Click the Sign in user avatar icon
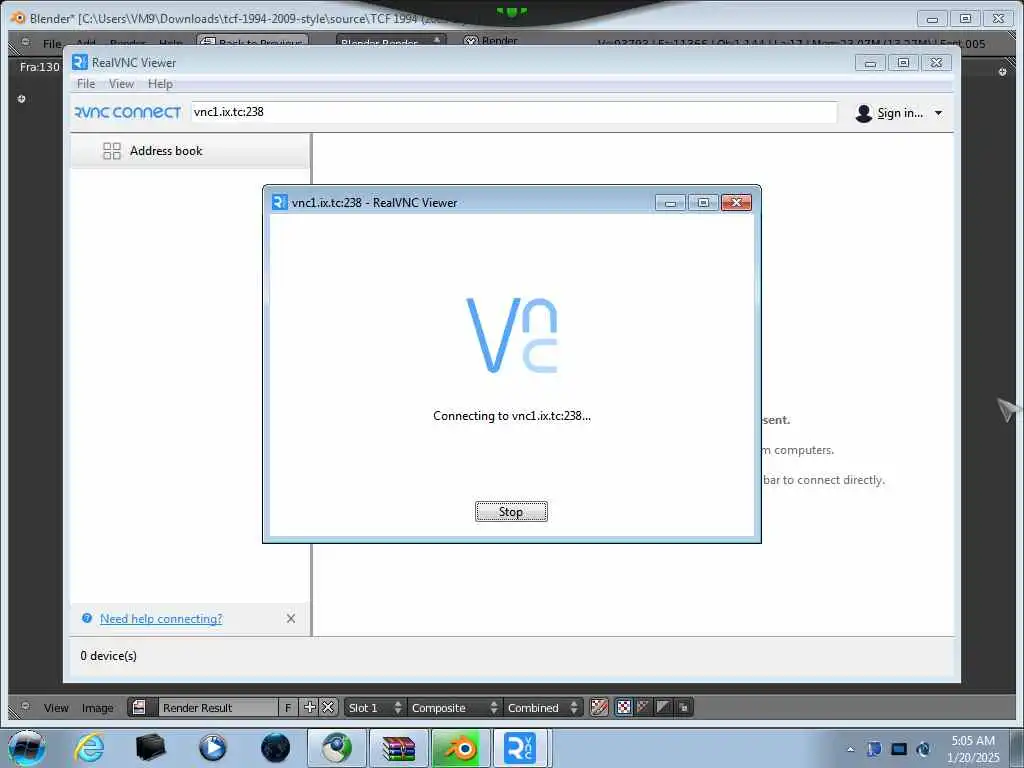 pos(863,113)
